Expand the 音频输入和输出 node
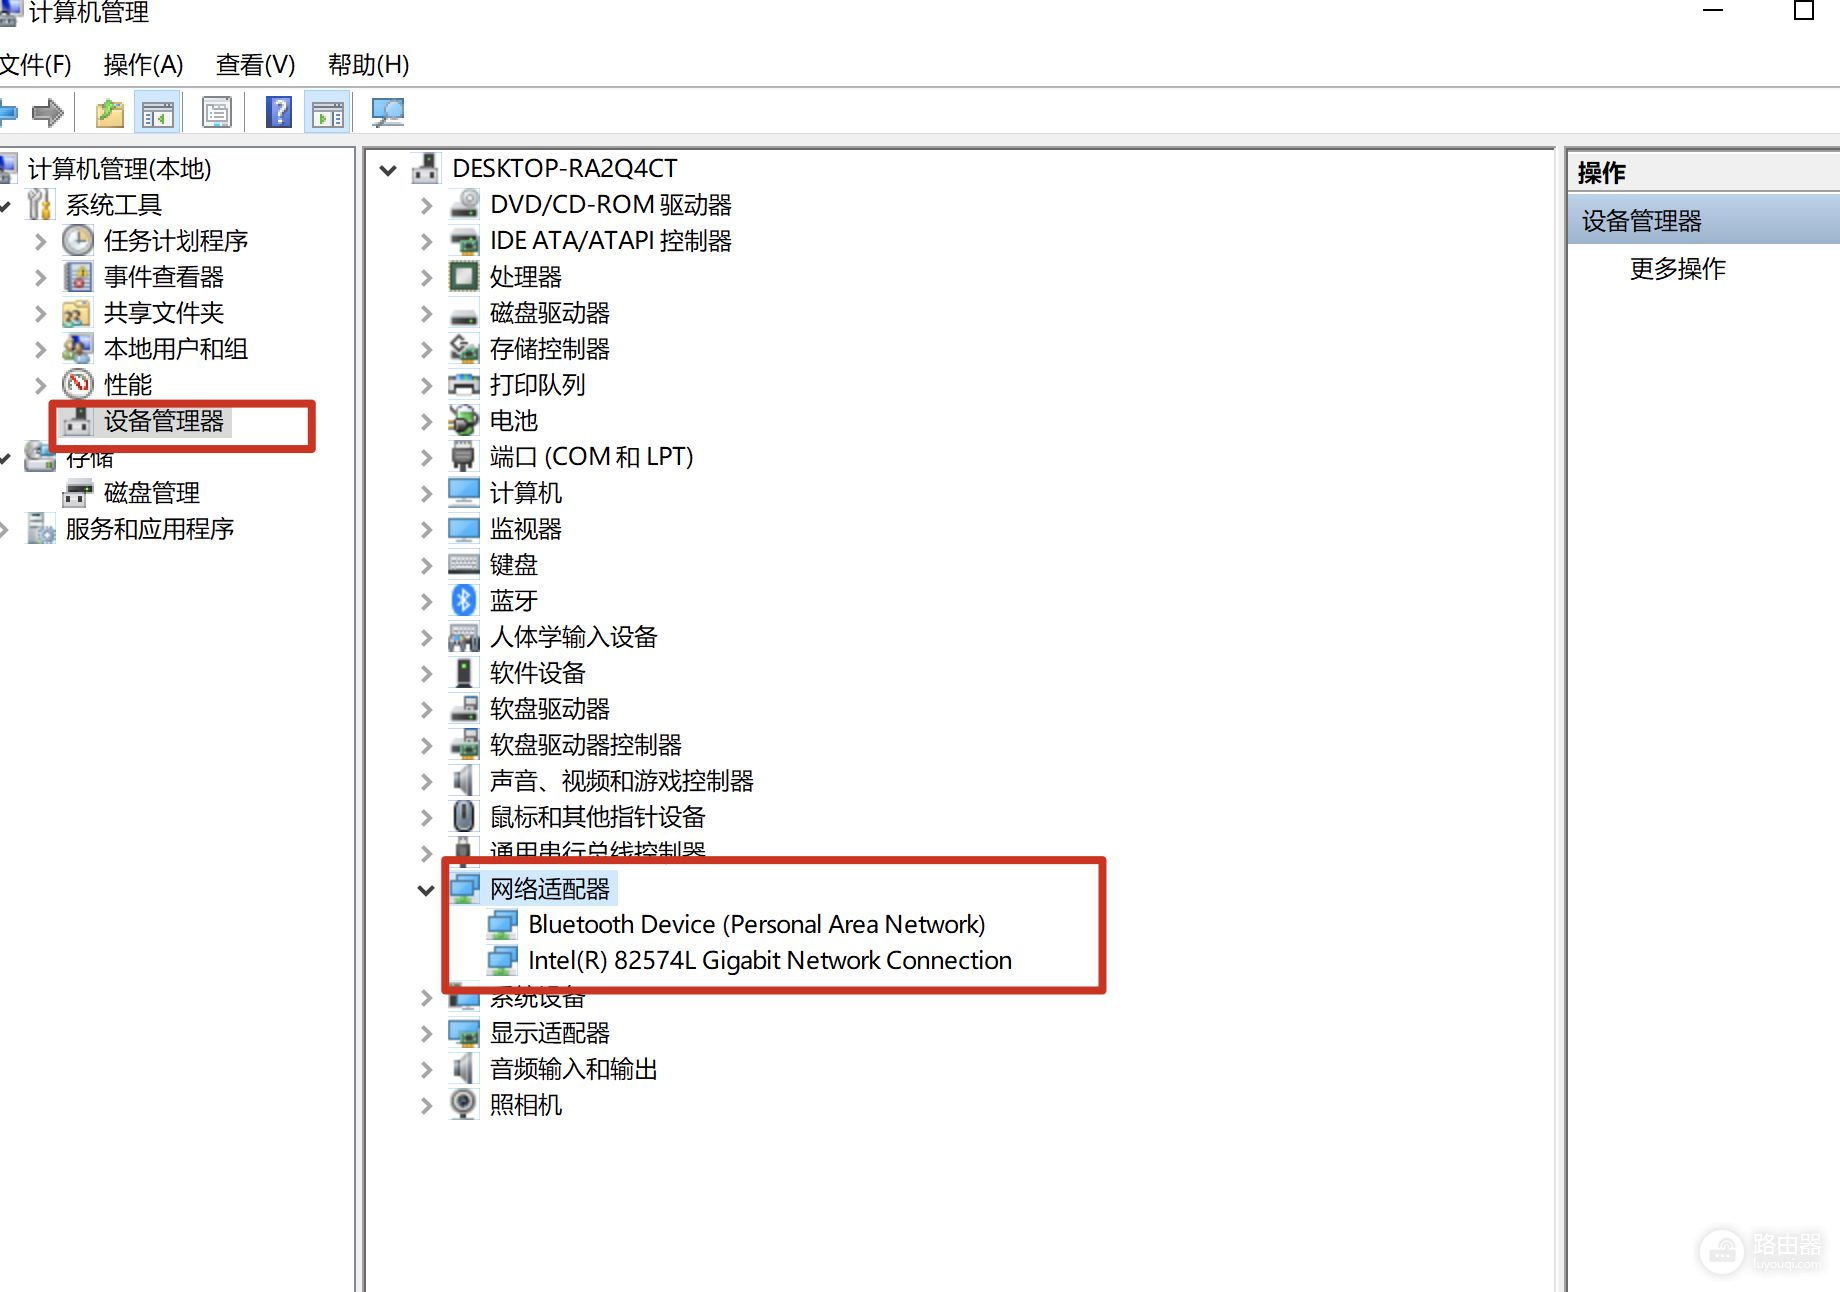This screenshot has width=1840, height=1292. pyautogui.click(x=426, y=1069)
